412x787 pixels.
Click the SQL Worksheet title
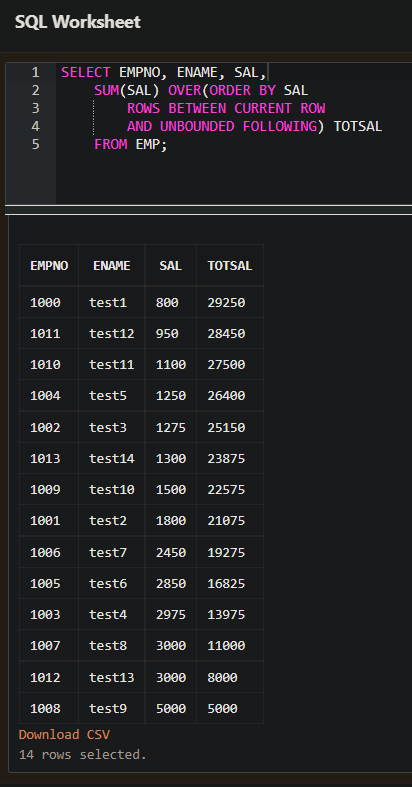(x=78, y=22)
